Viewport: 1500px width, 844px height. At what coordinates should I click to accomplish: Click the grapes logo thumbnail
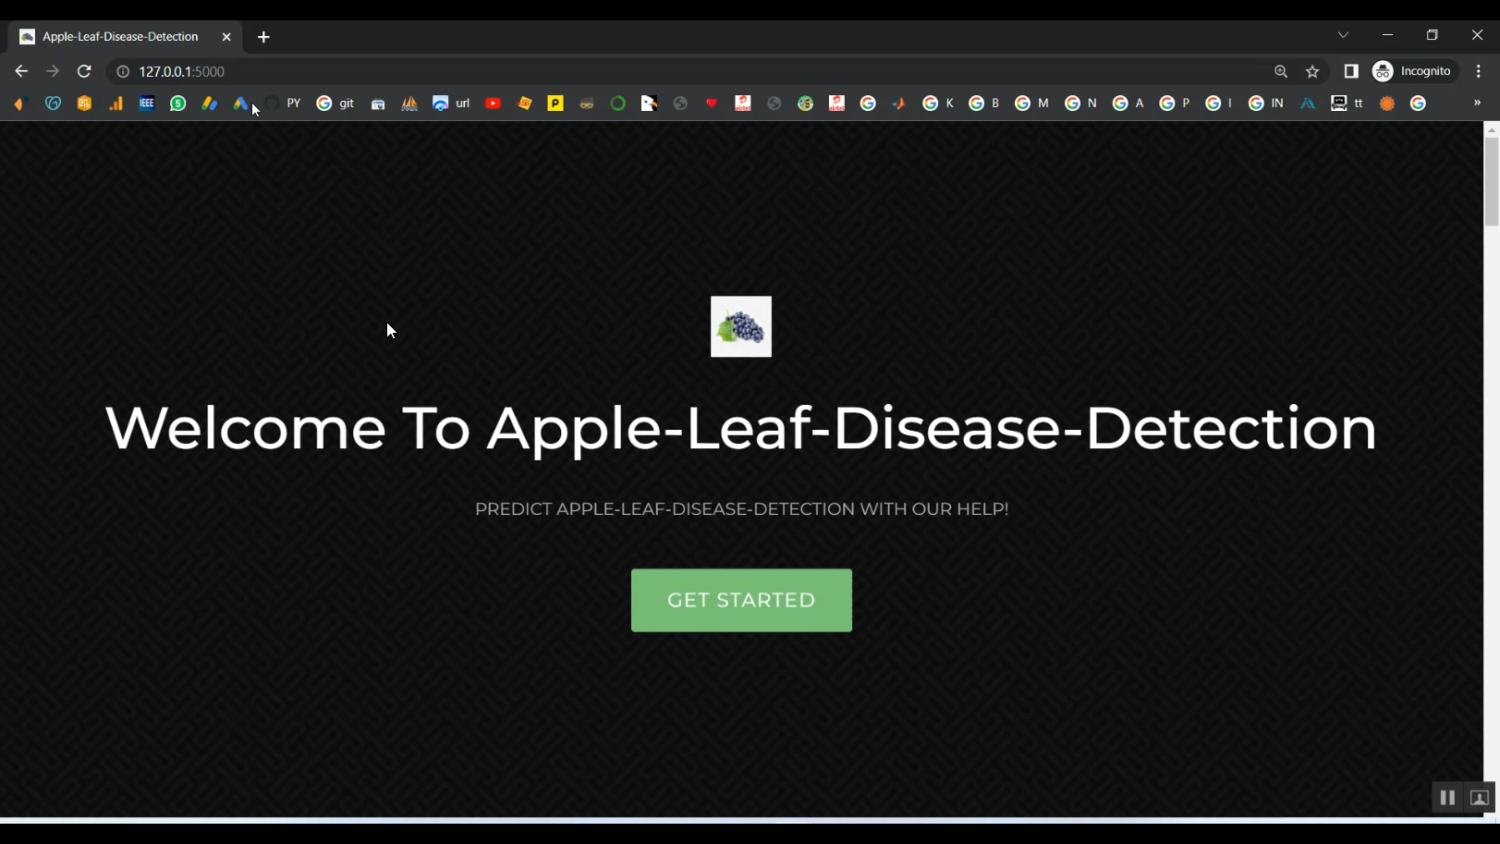[x=741, y=326]
